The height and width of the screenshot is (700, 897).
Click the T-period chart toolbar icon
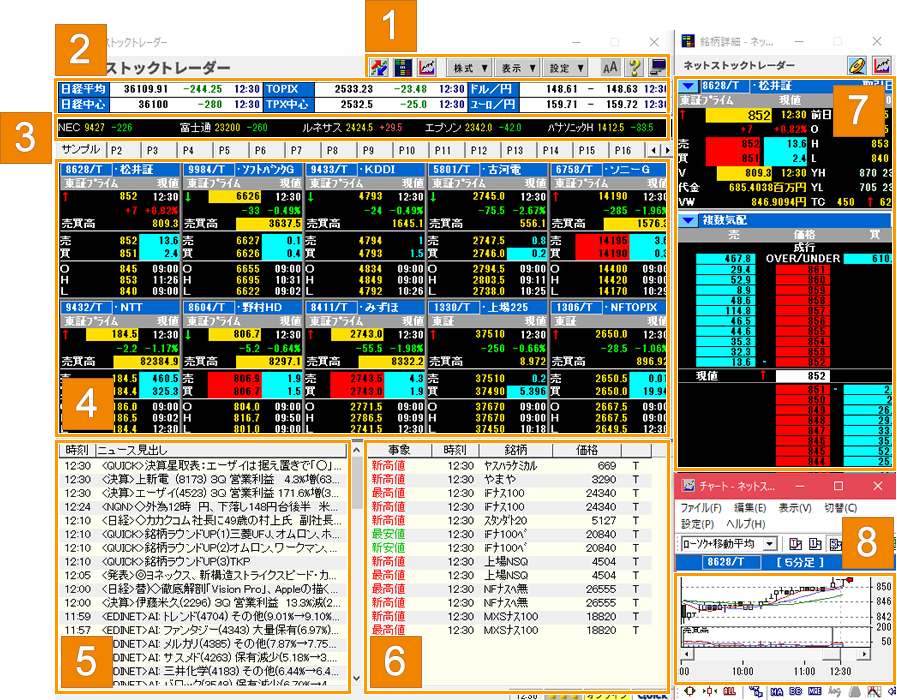pos(796,544)
